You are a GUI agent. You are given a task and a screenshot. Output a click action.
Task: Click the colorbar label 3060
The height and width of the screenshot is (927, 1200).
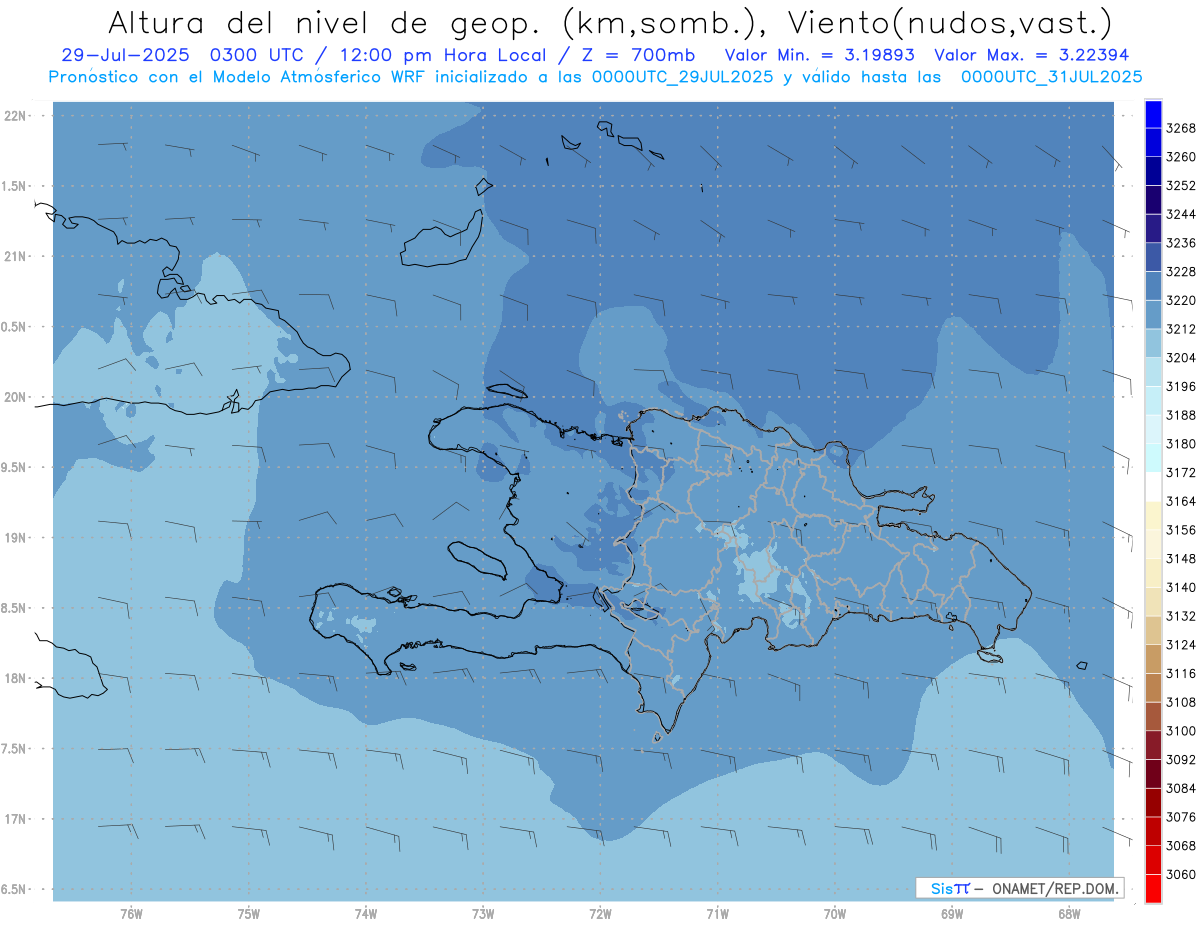pyautogui.click(x=1181, y=874)
